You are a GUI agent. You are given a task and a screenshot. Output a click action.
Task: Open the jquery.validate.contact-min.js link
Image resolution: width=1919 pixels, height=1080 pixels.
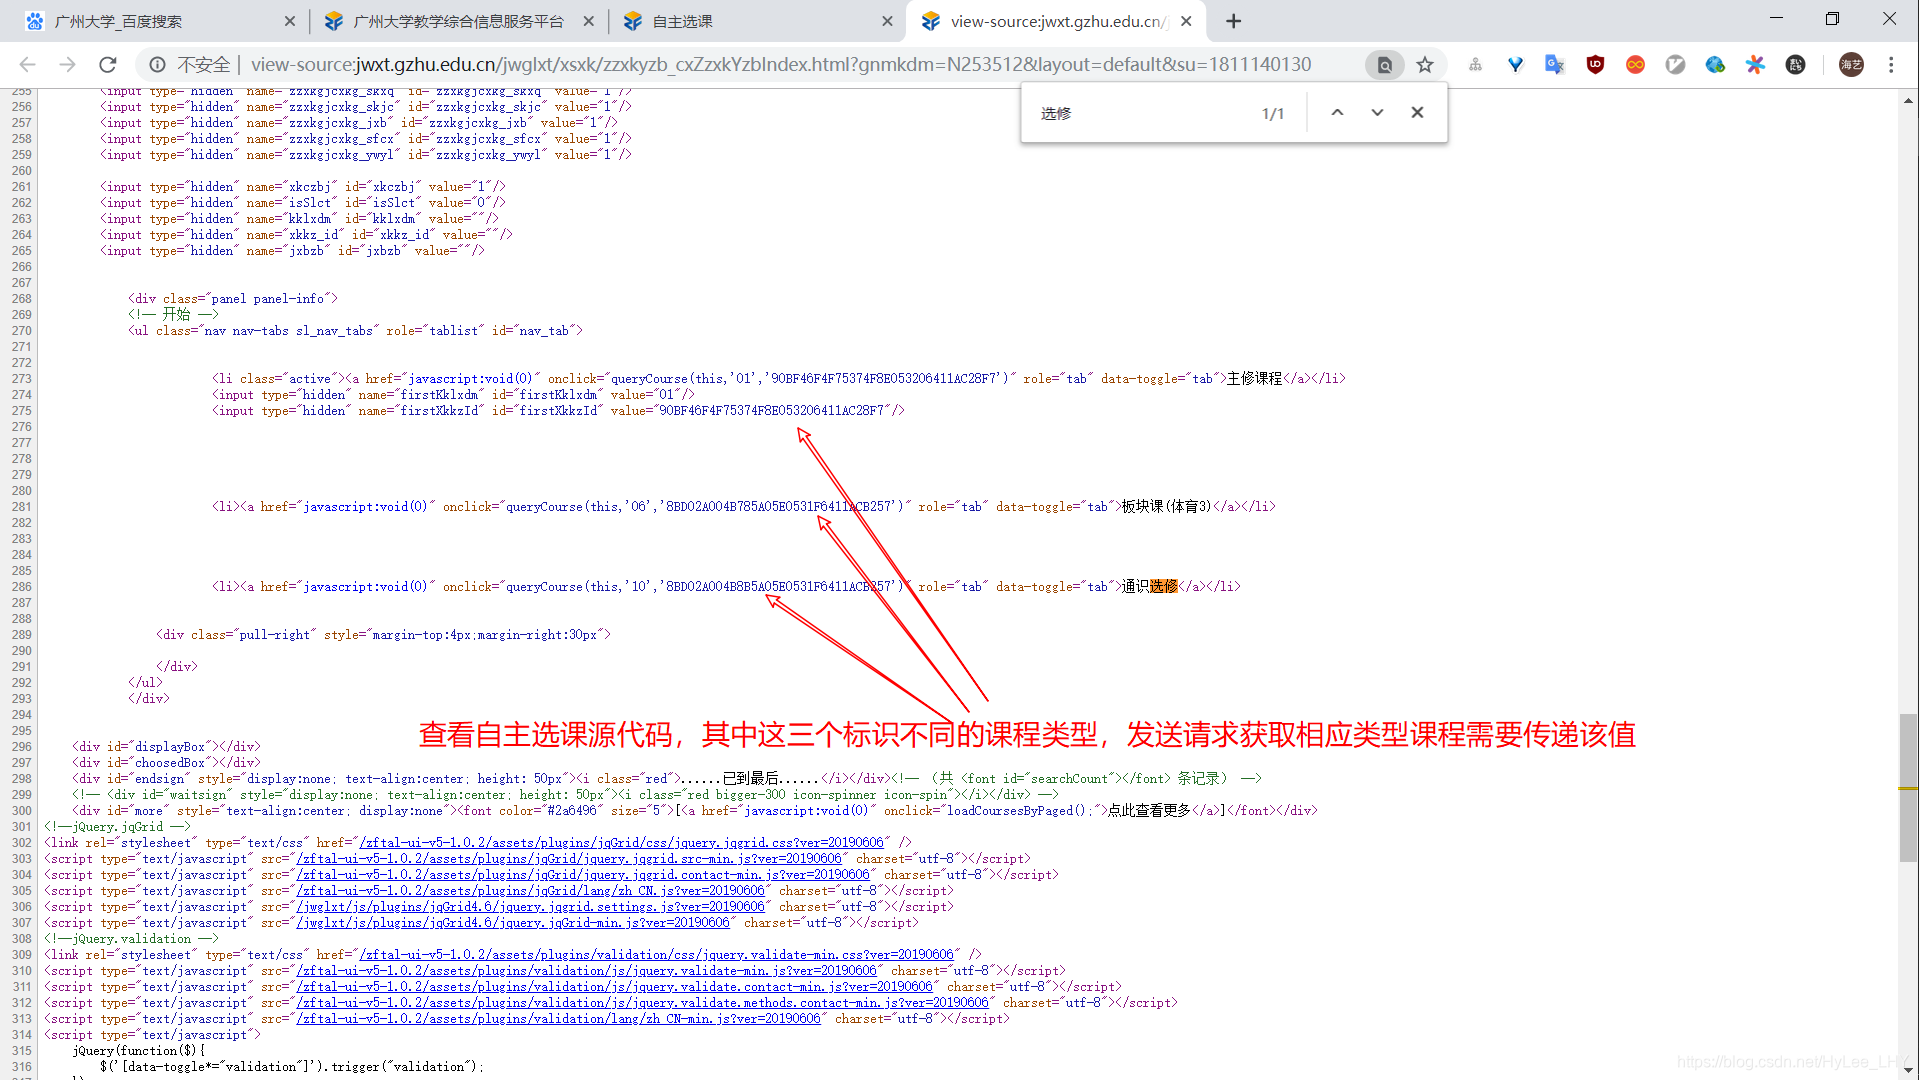(614, 987)
